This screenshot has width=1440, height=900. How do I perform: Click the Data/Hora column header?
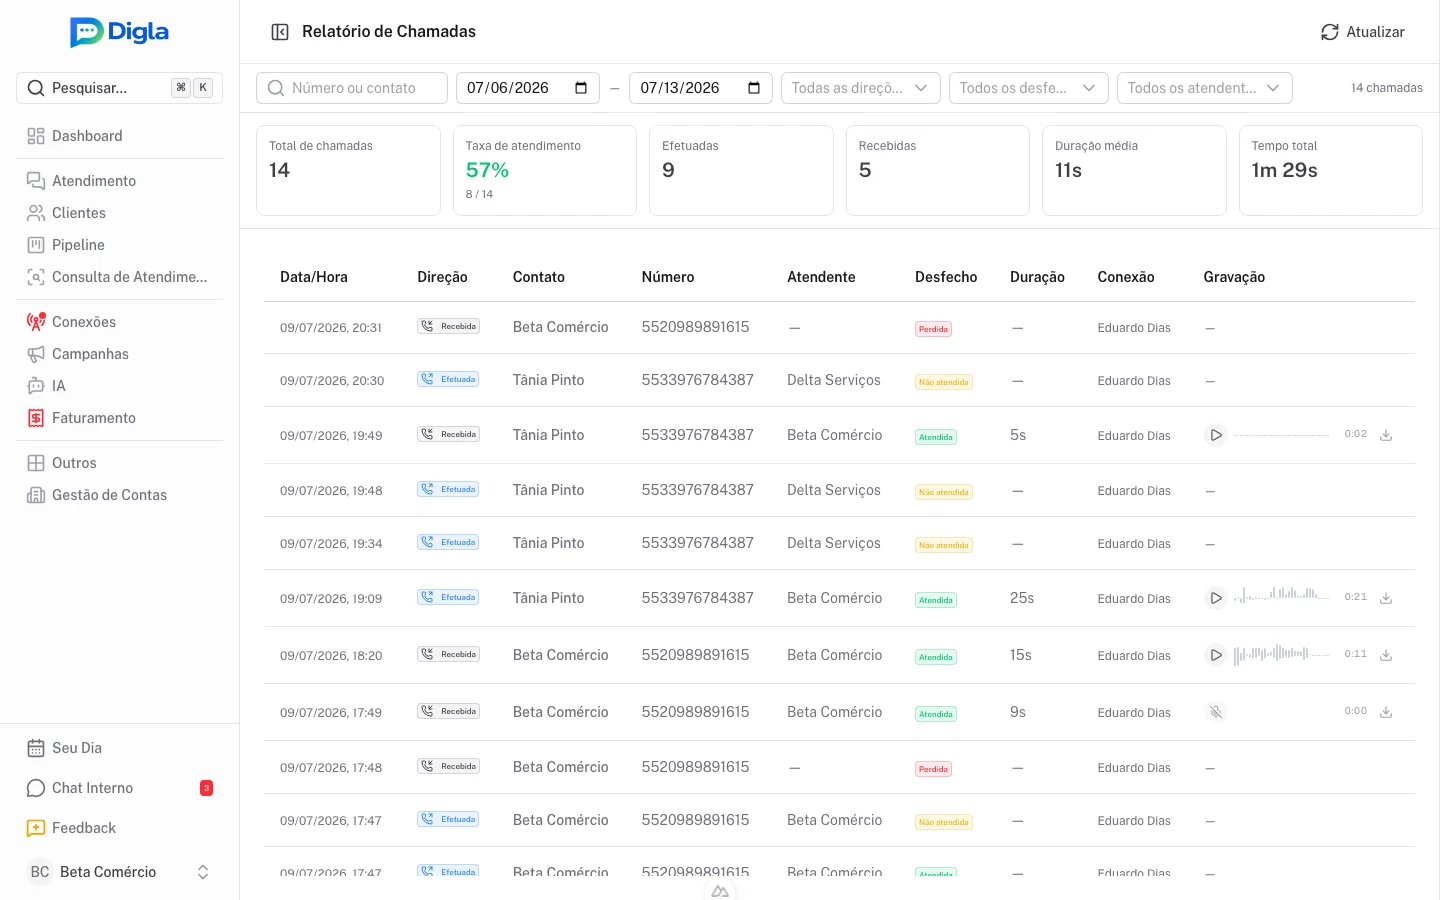coord(314,277)
